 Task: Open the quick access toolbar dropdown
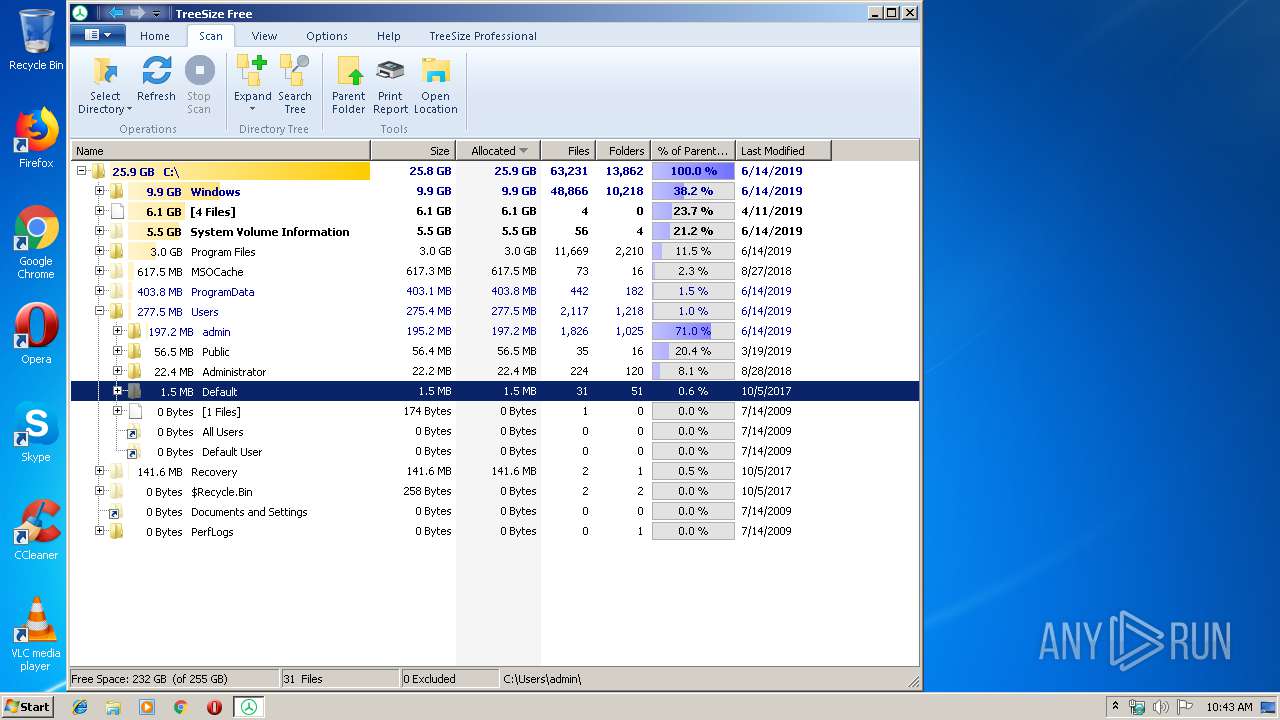157,14
